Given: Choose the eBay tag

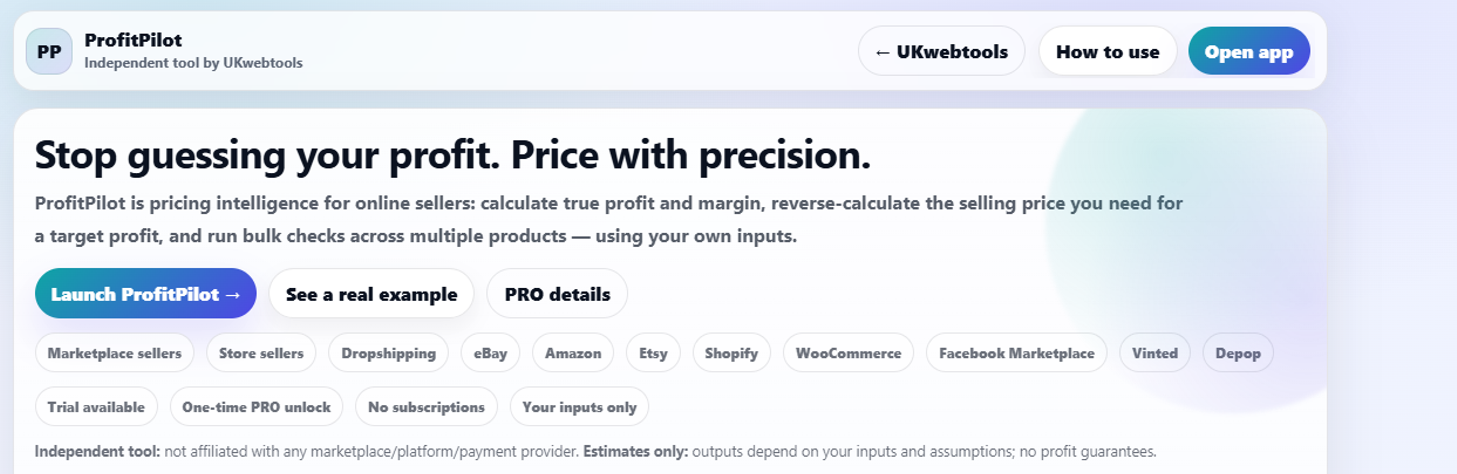Looking at the screenshot, I should pos(491,353).
